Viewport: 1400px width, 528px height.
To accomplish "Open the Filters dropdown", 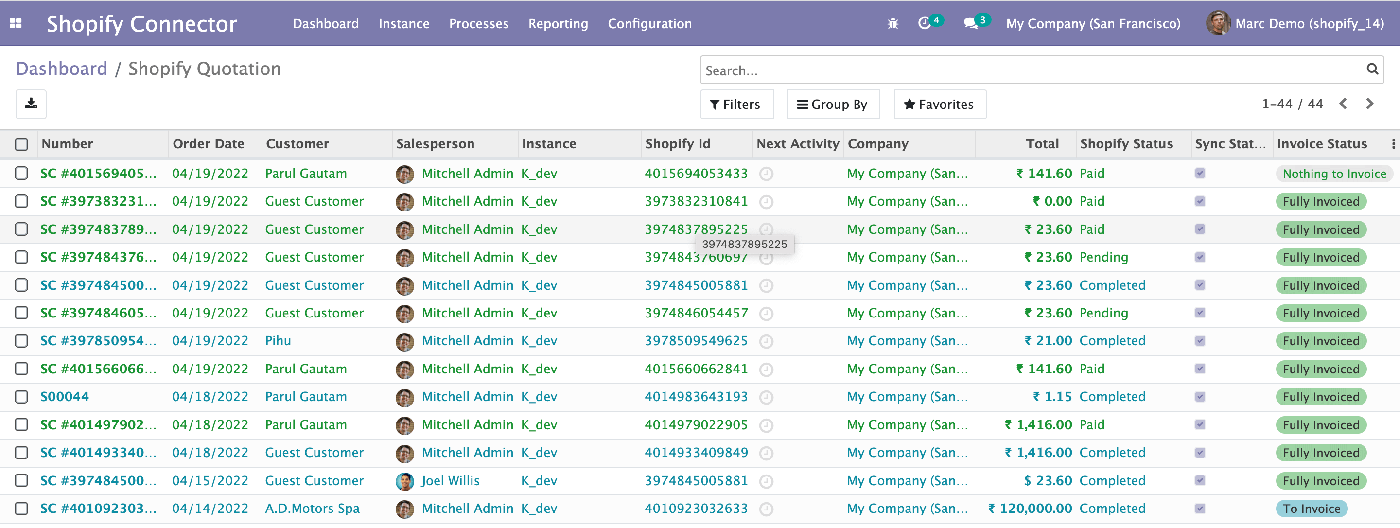I will click(736, 104).
